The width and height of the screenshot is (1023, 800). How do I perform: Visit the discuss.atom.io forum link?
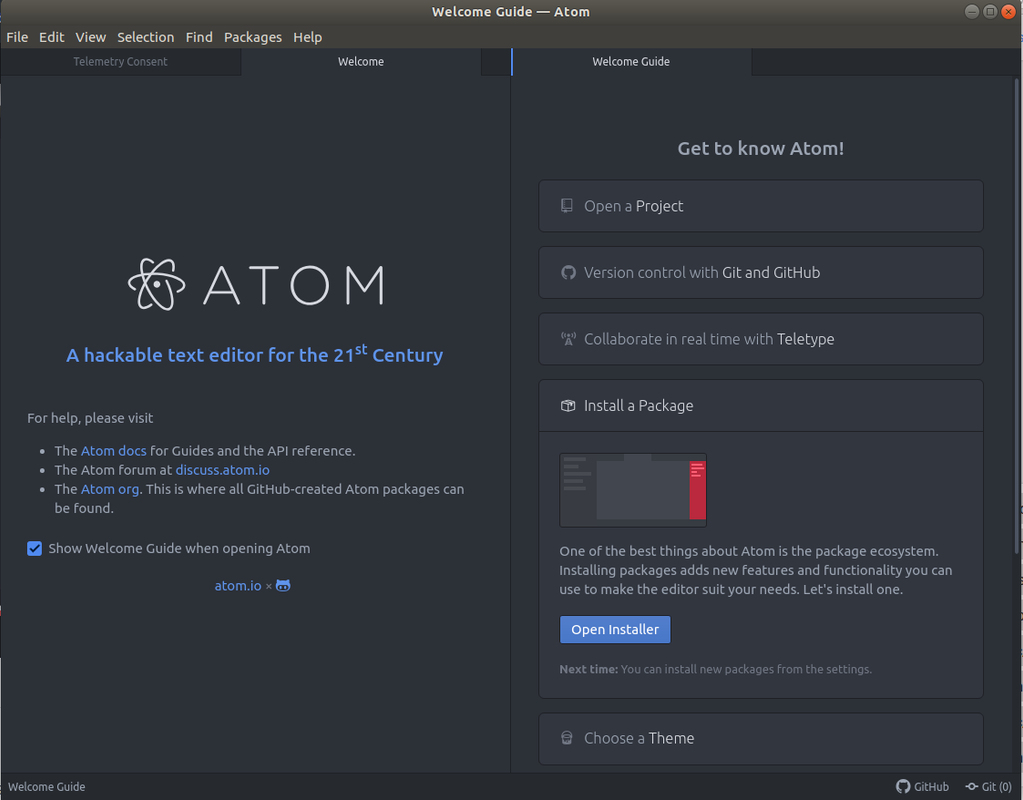(222, 470)
